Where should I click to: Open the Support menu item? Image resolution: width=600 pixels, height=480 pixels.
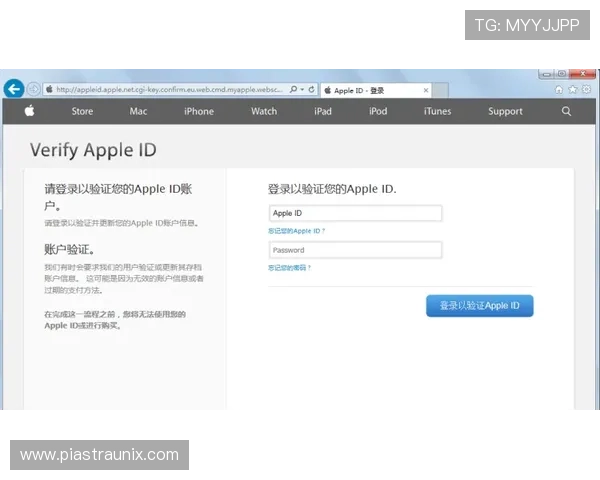coord(505,111)
